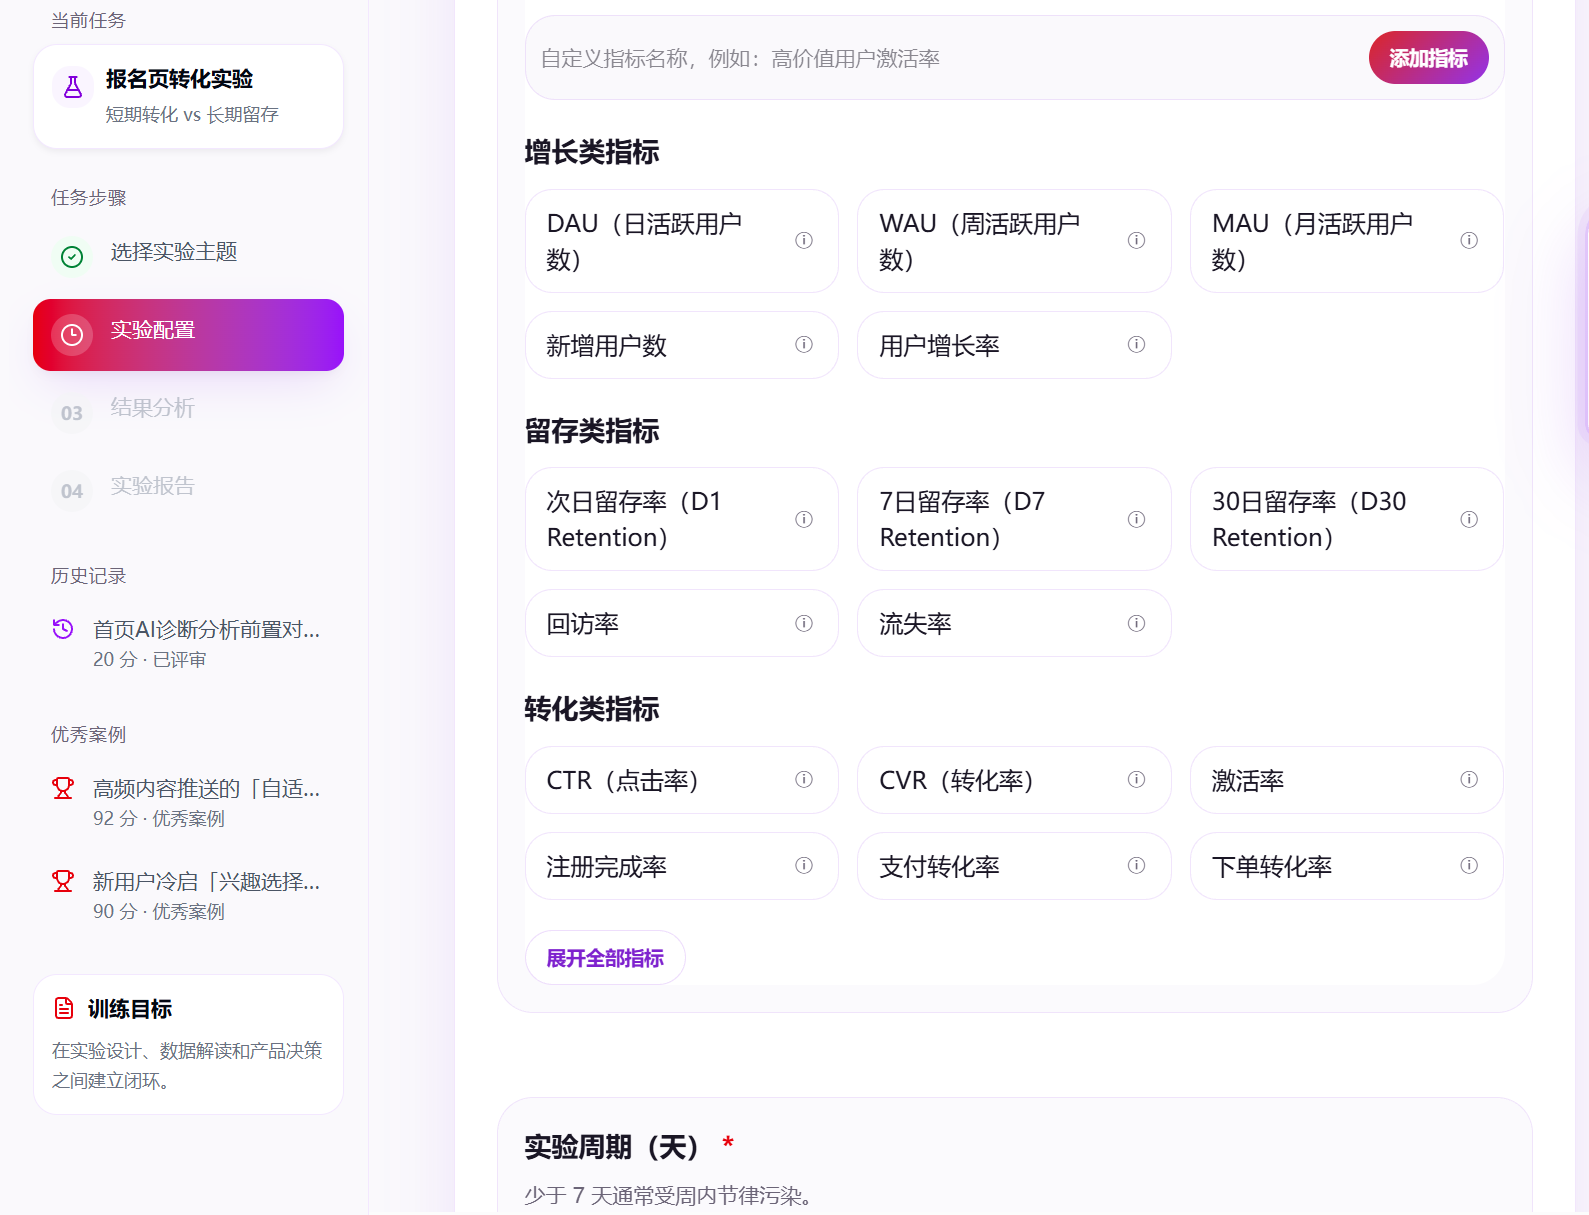Open the 实验配置 step

click(x=188, y=335)
